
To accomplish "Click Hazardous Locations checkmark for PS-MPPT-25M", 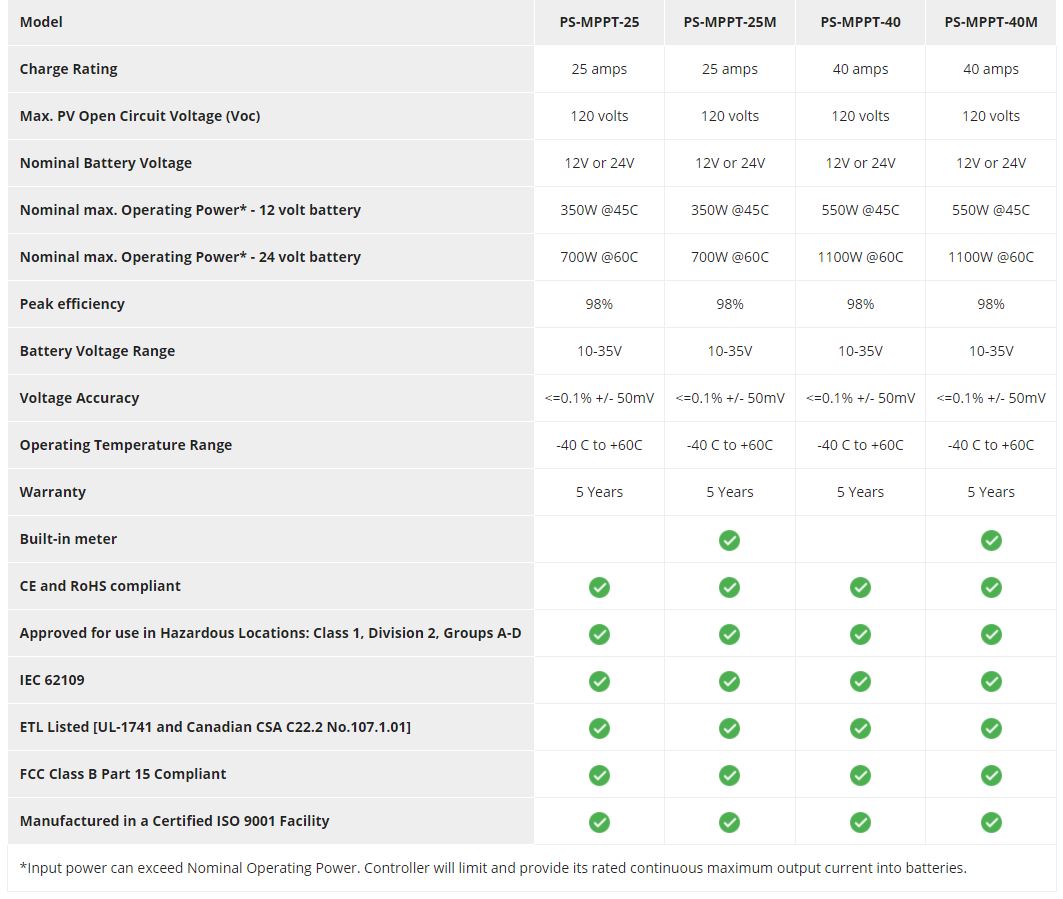I will [730, 634].
